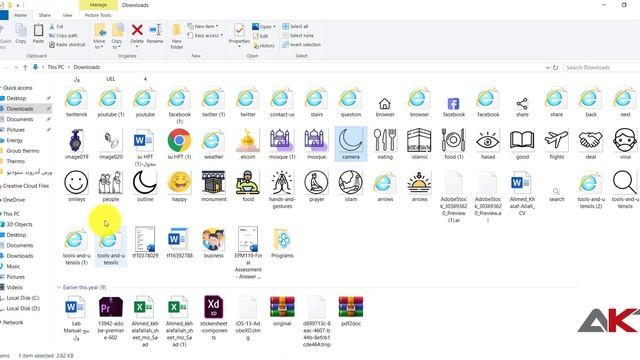
Task: Open the Easy access dropdown
Action: pyautogui.click(x=205, y=36)
